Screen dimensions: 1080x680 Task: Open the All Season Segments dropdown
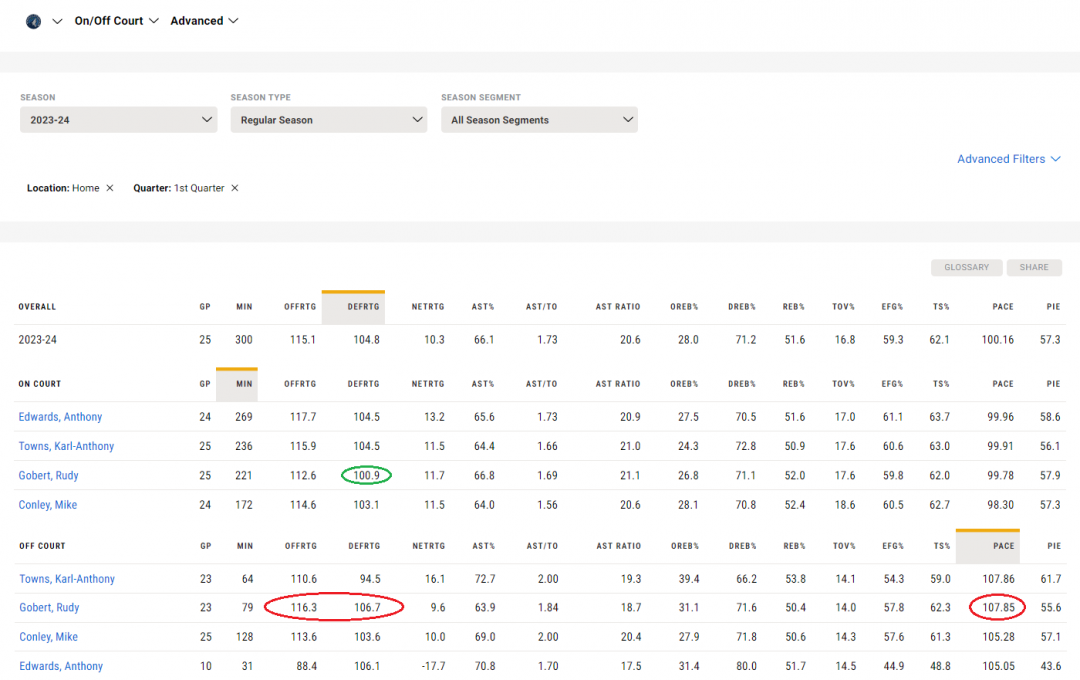click(x=539, y=120)
